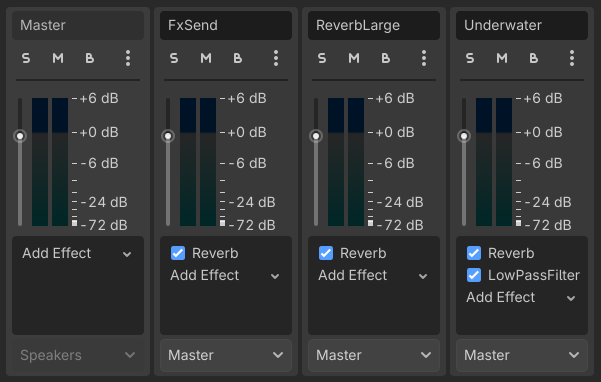Click the Underwater bus VU meter
Screen dimensions: 601x382
click(x=494, y=162)
